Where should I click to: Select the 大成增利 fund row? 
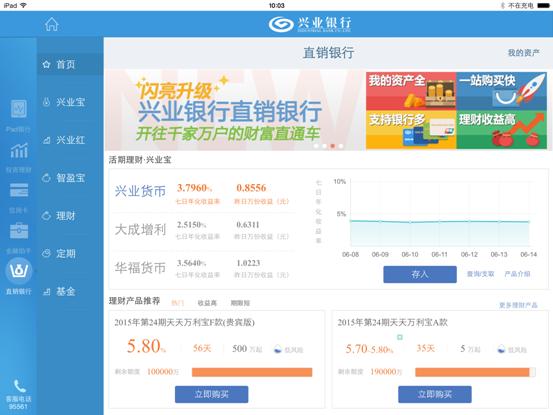click(204, 231)
